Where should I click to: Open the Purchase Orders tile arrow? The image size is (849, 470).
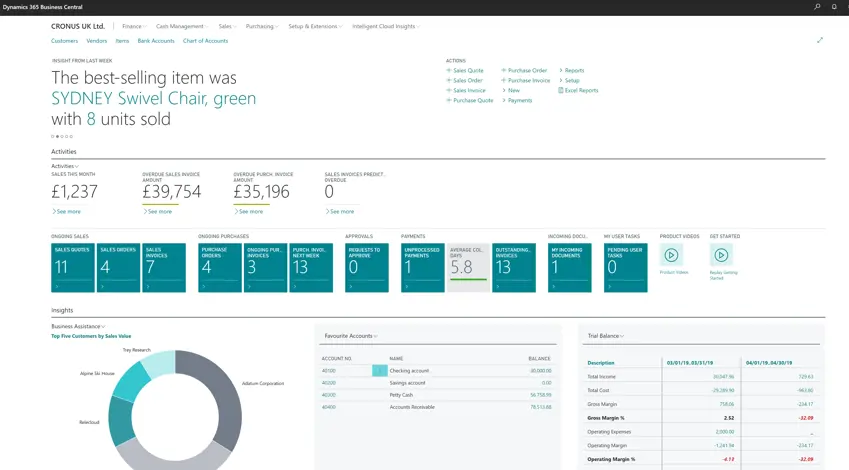pos(204,286)
